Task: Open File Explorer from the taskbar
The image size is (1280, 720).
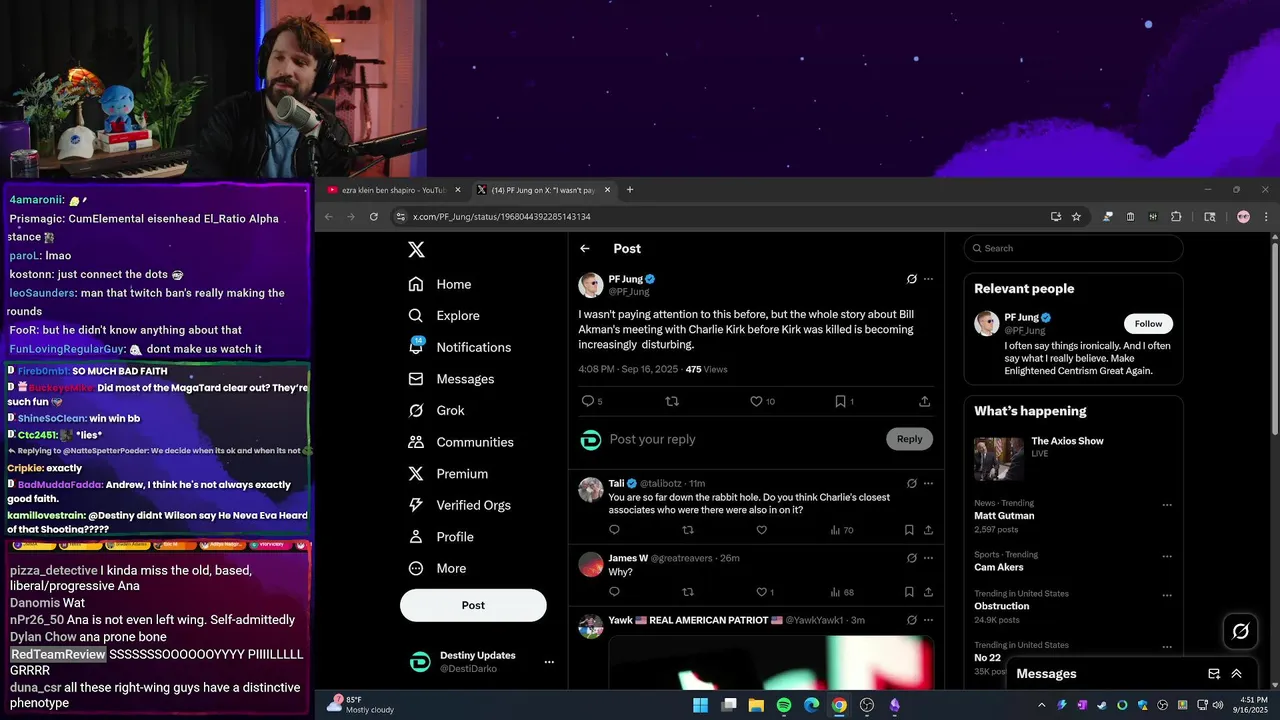Action: [756, 705]
